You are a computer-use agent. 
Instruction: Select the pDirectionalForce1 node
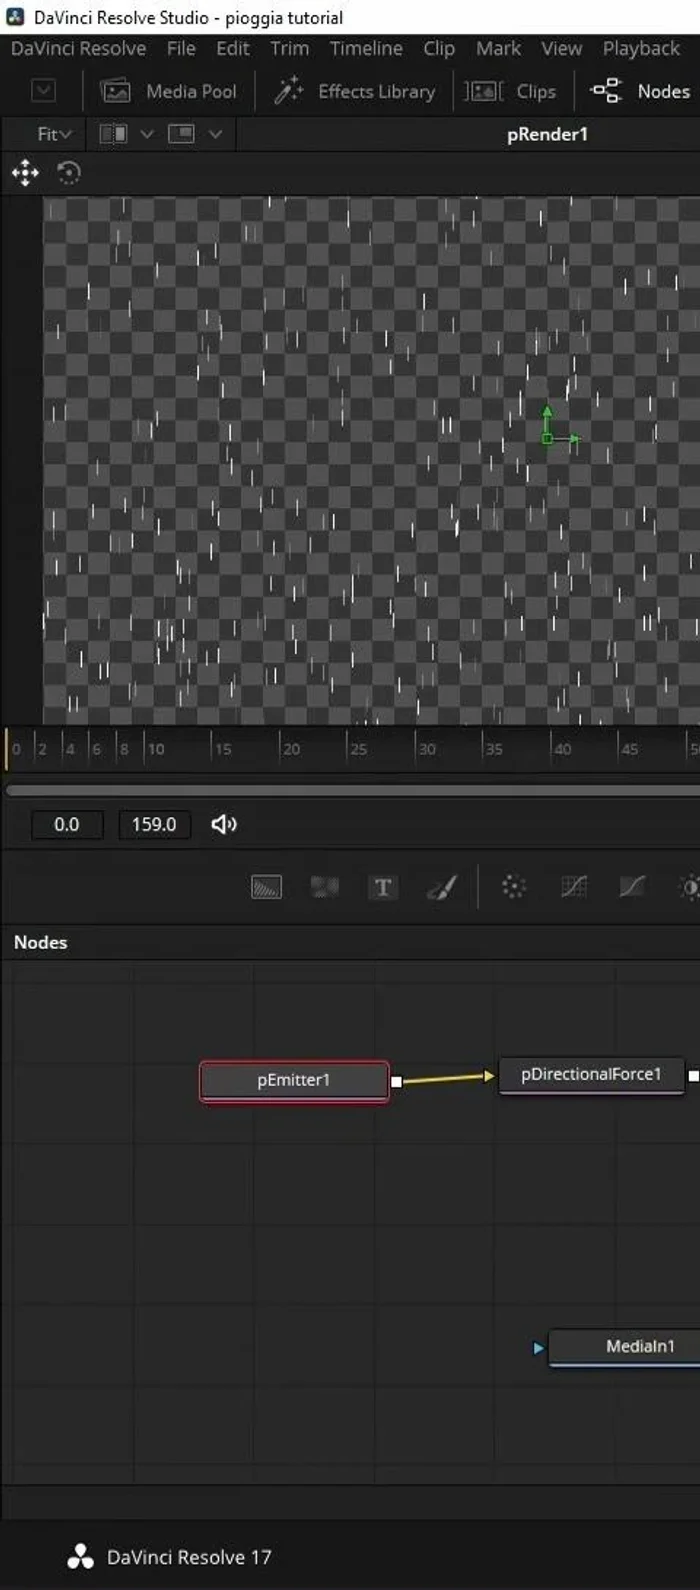(x=591, y=1074)
